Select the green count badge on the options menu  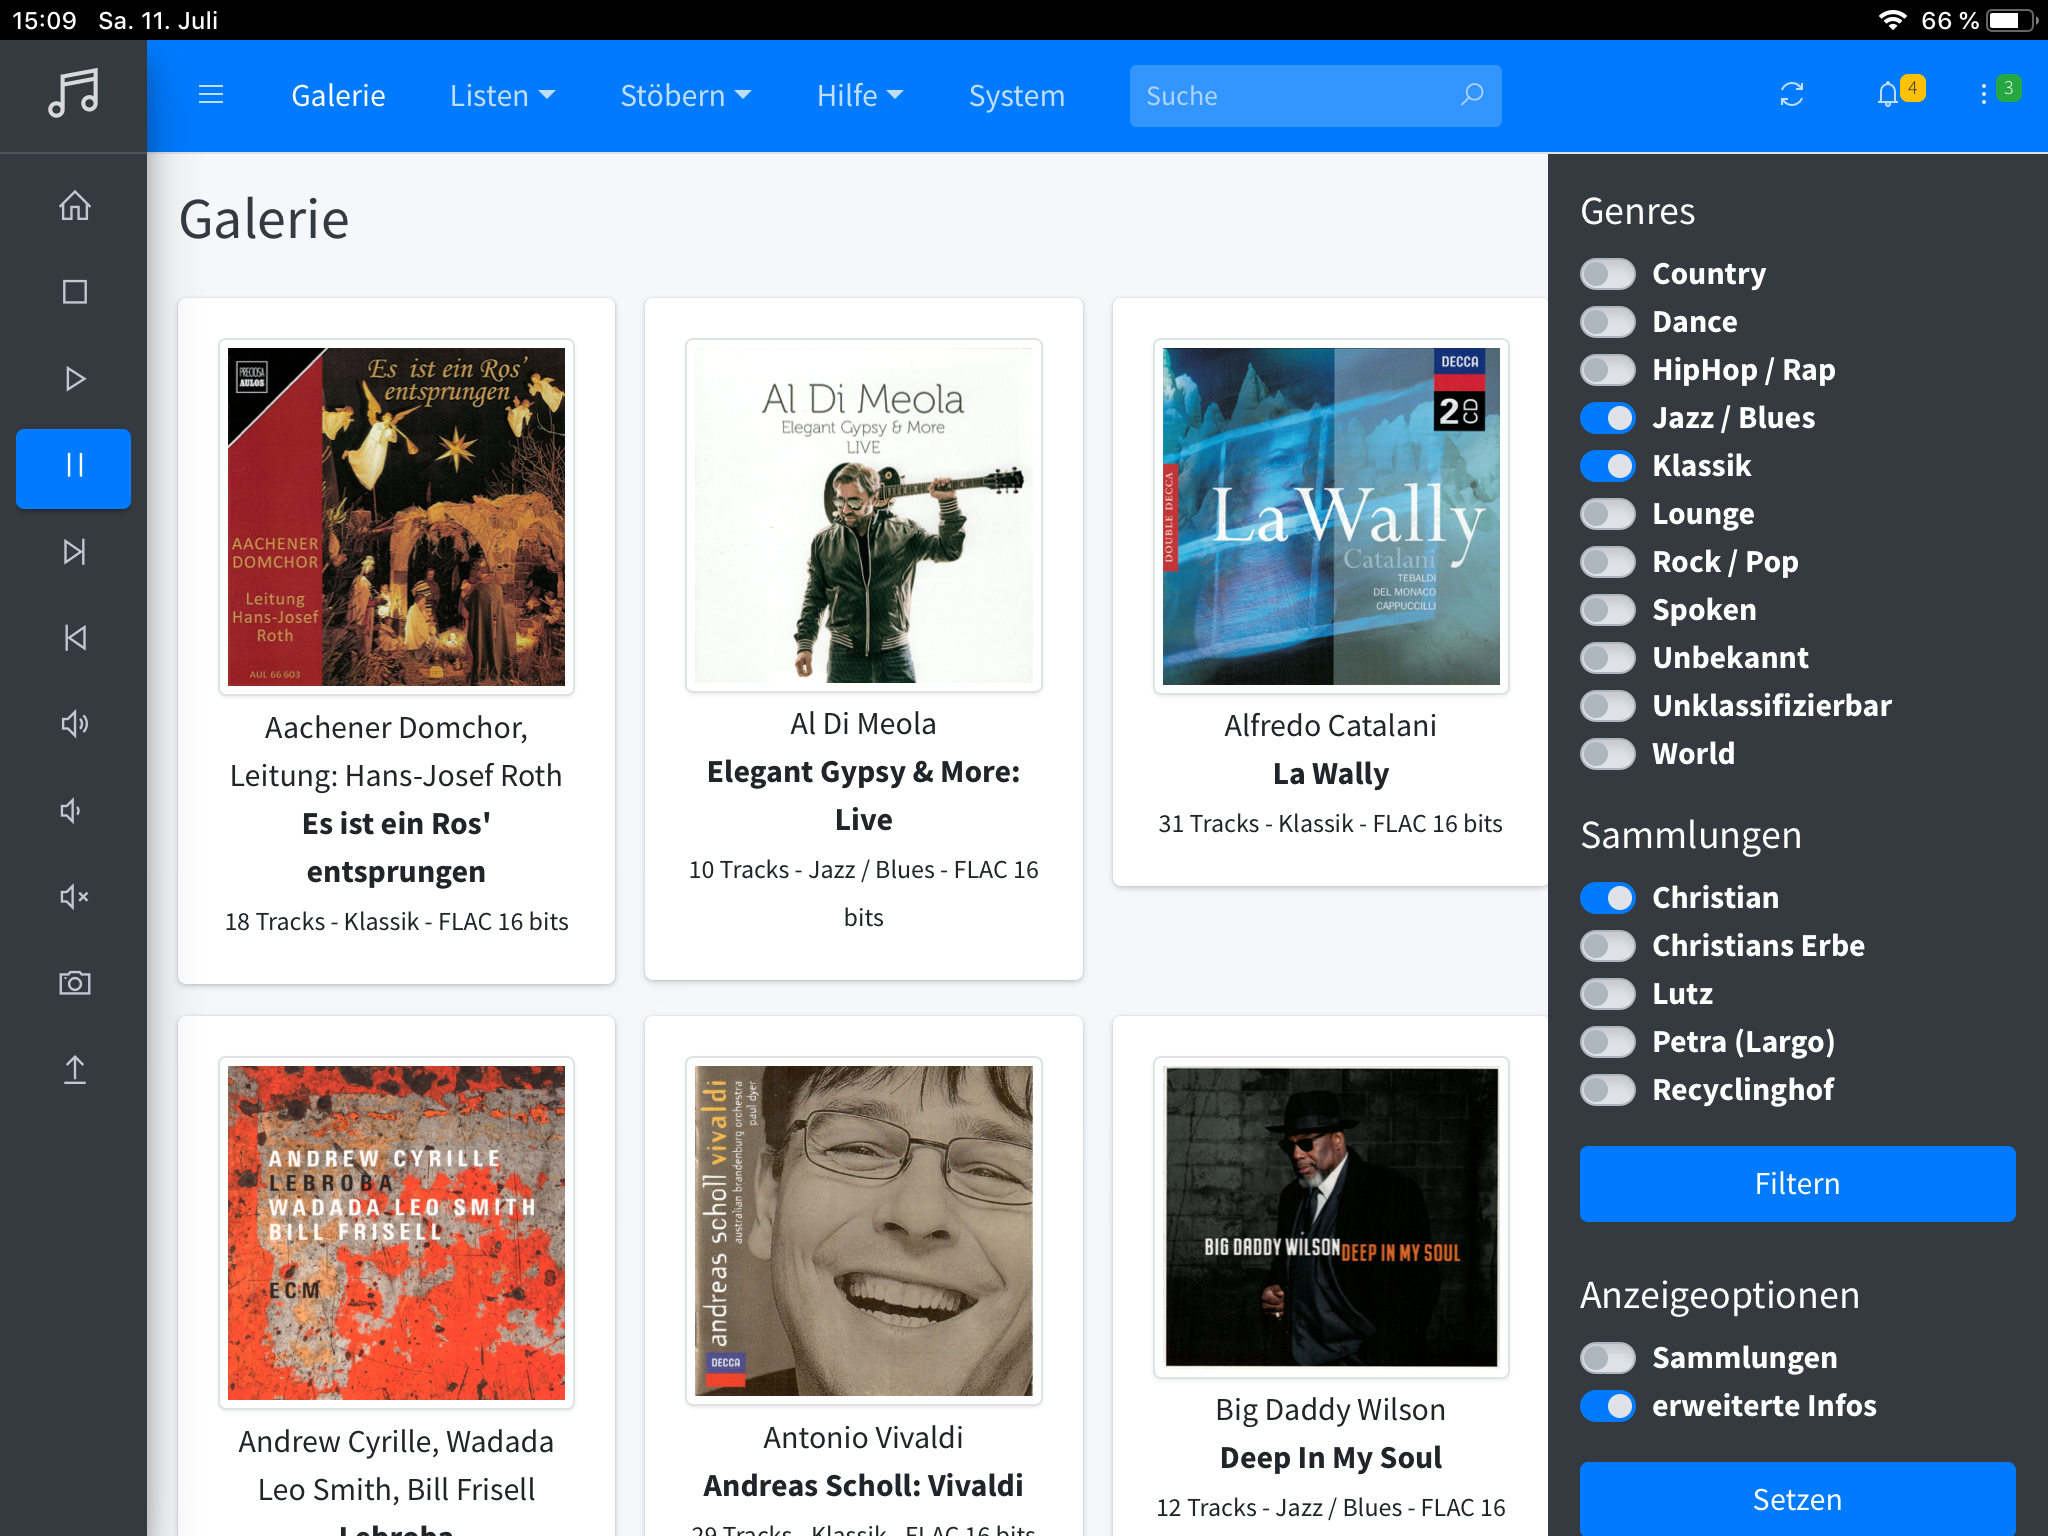click(2008, 88)
